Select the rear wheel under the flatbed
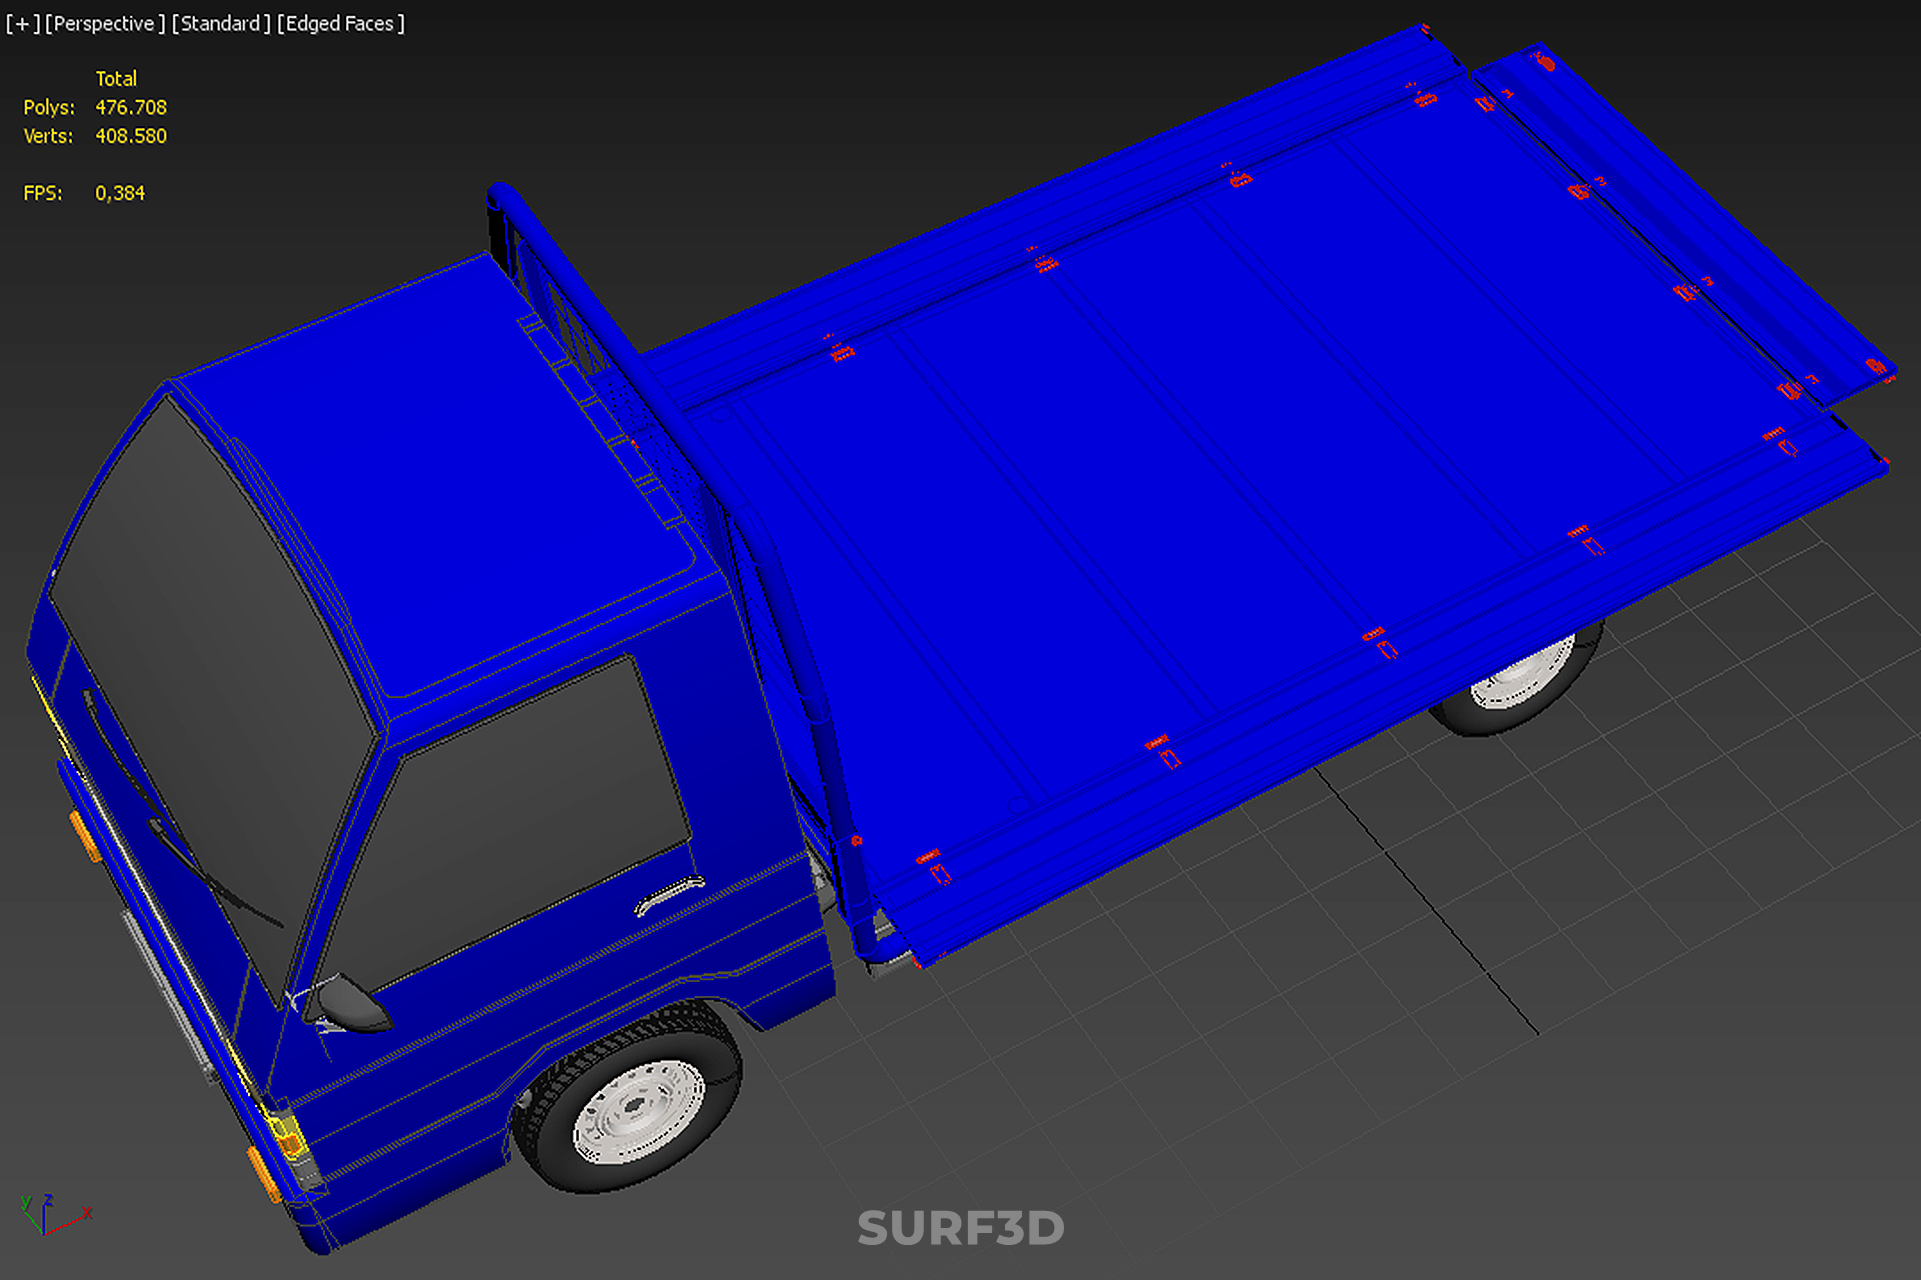Viewport: 1921px width, 1280px height. click(1520, 680)
